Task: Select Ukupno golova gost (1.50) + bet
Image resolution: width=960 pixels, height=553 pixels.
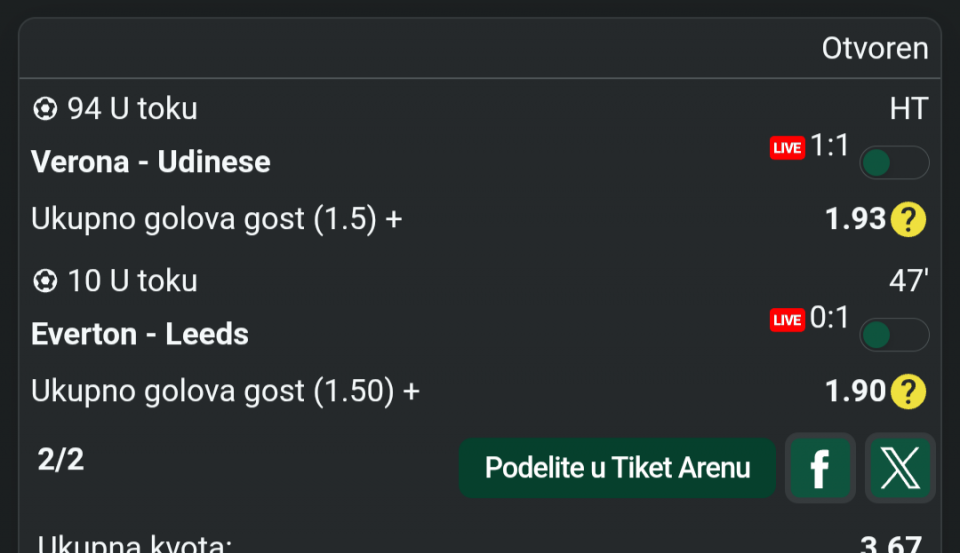Action: pyautogui.click(x=225, y=391)
